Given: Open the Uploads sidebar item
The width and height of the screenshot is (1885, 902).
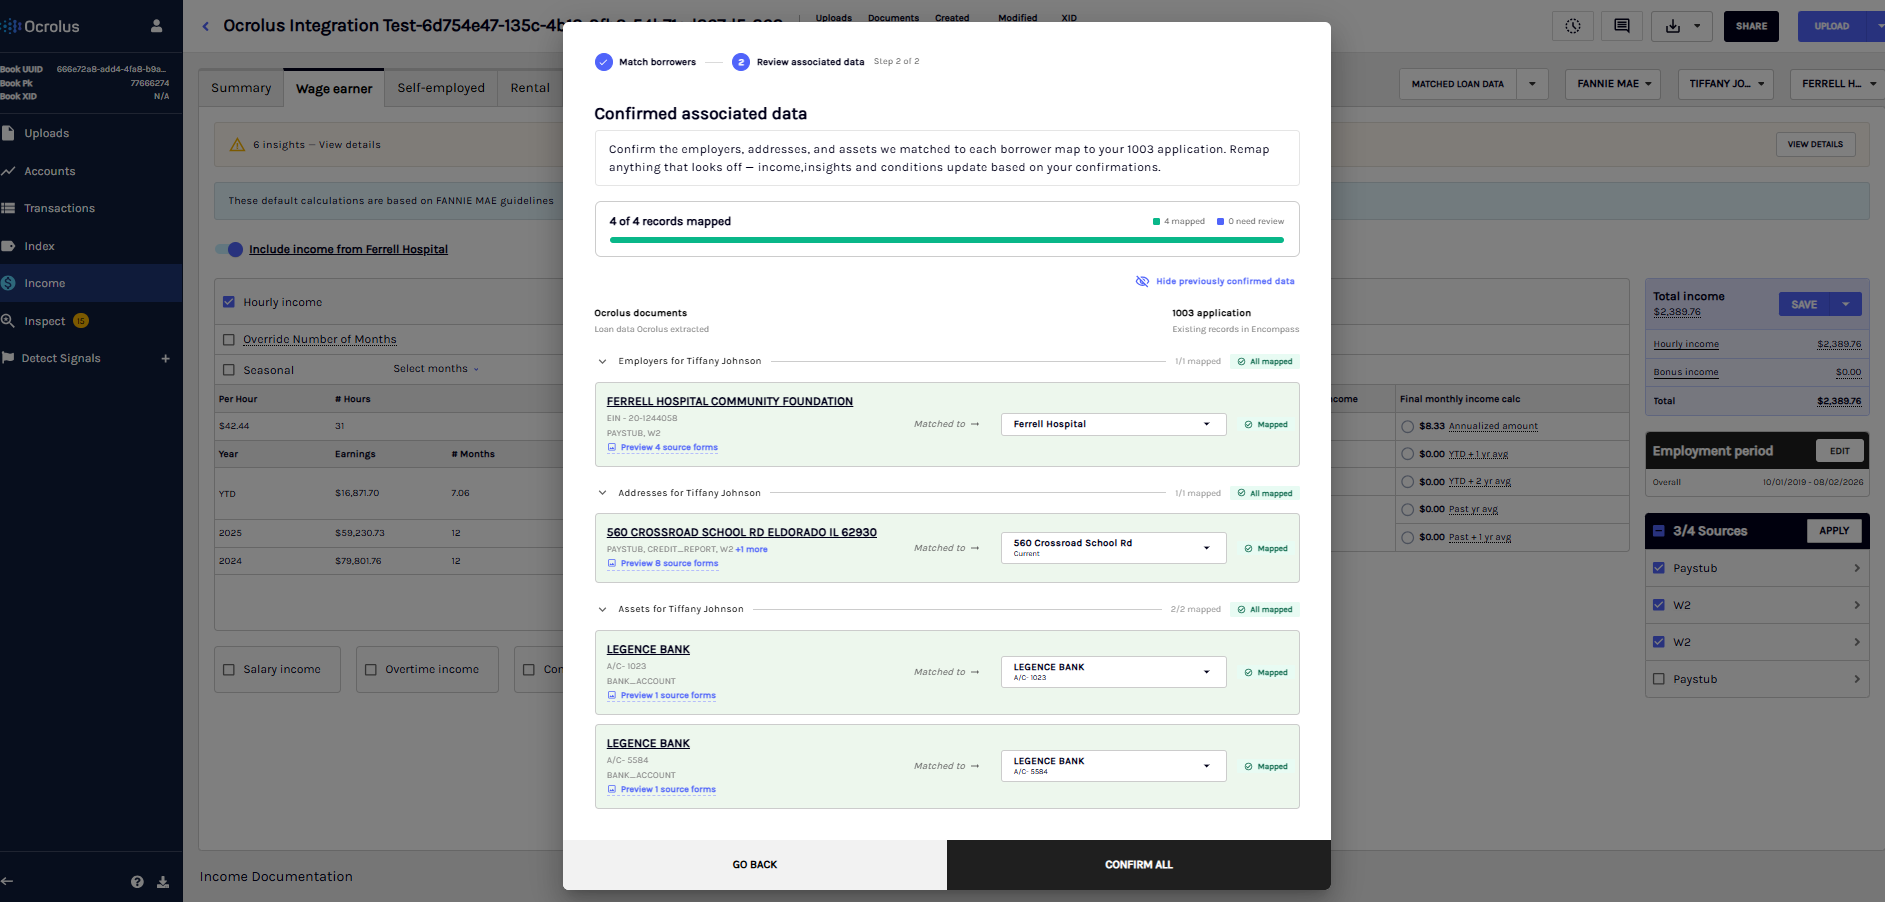Looking at the screenshot, I should [46, 133].
